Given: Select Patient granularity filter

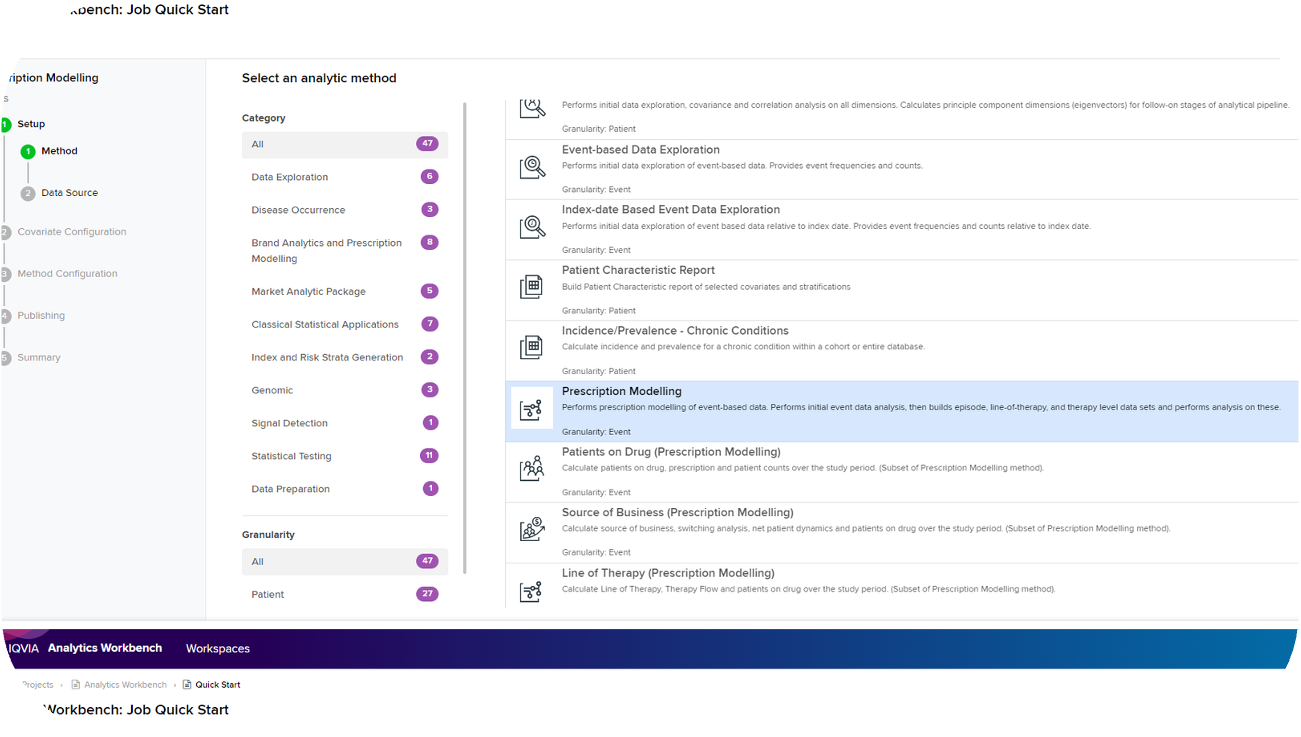Looking at the screenshot, I should pos(345,594).
